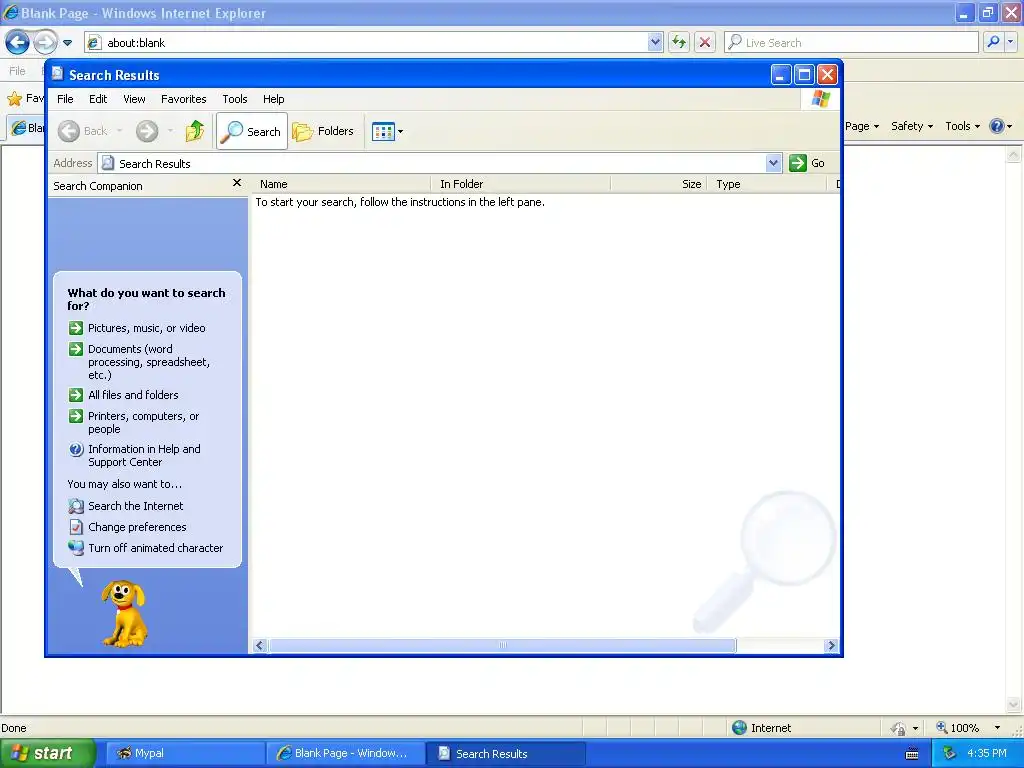Click the Internet security zone status
Image resolution: width=1024 pixels, height=768 pixels.
click(x=761, y=728)
